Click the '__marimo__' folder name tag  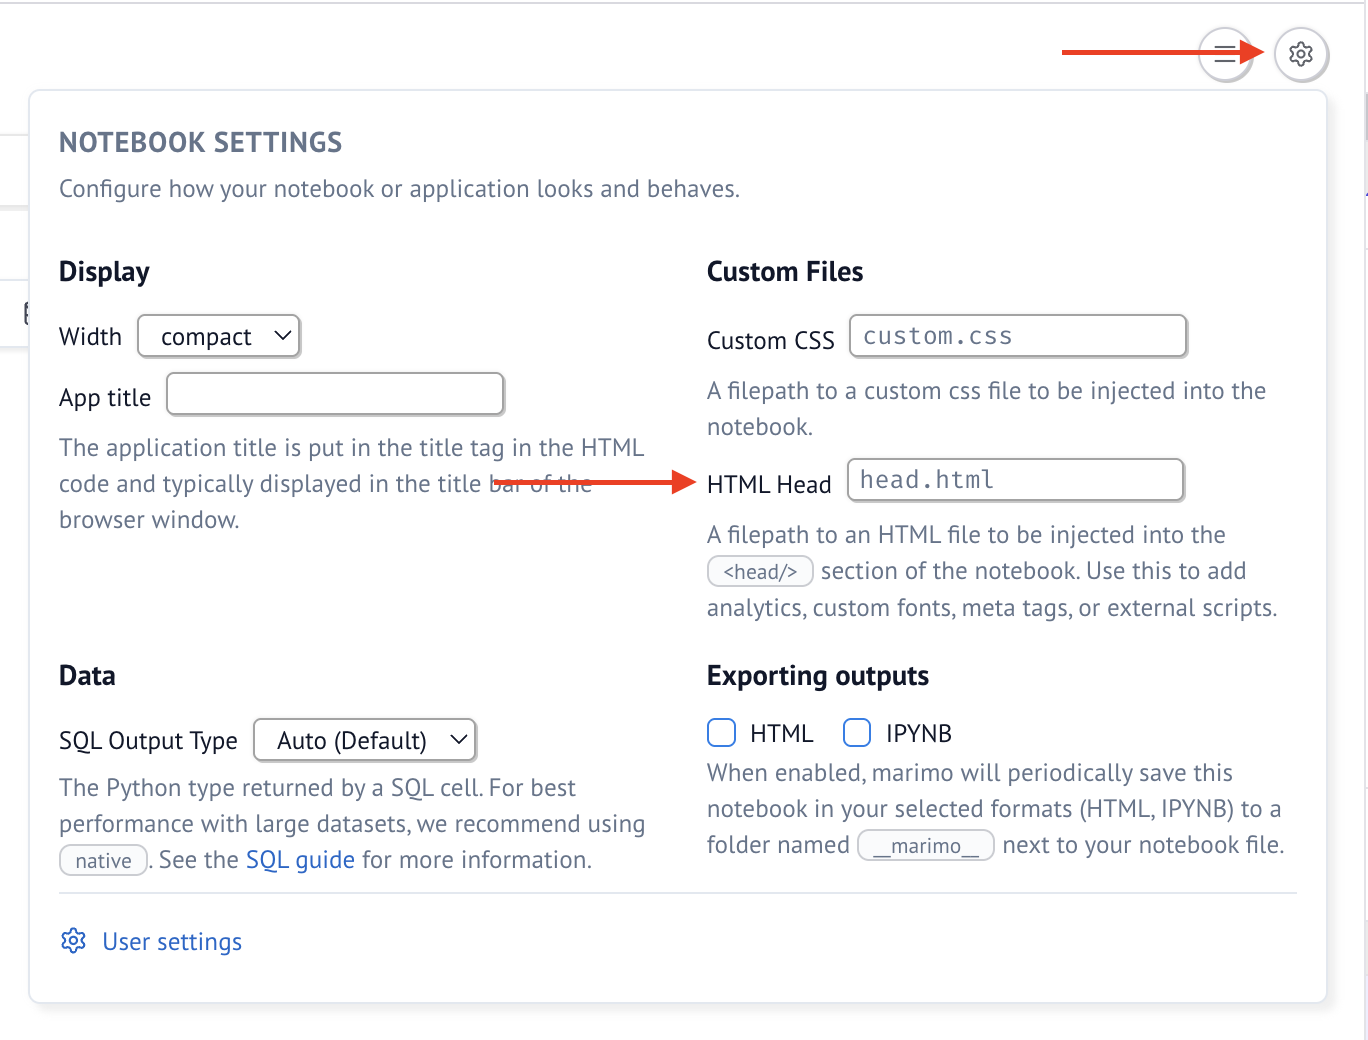pos(926,846)
